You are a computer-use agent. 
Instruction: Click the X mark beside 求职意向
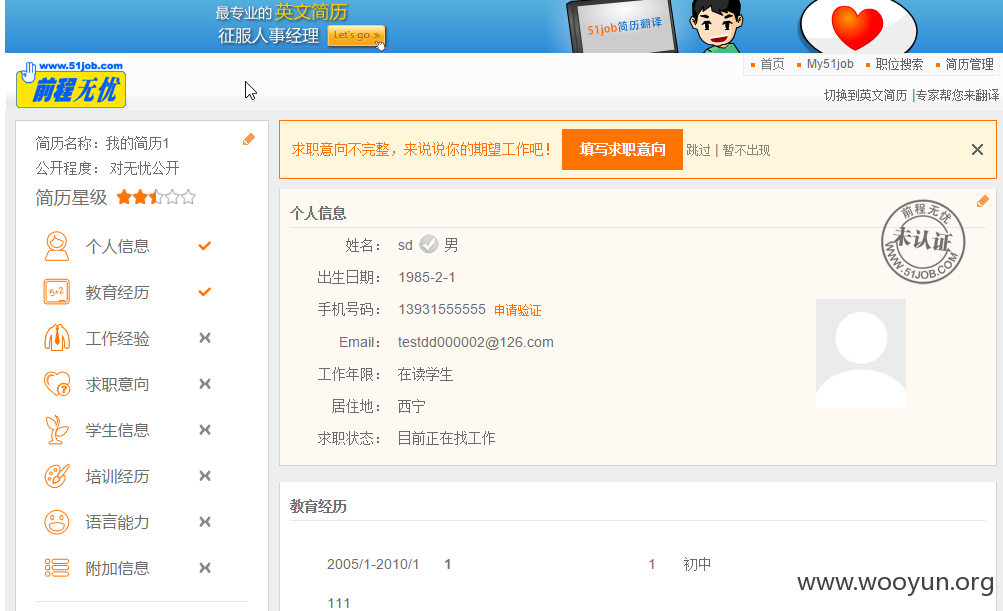pyautogui.click(x=205, y=384)
